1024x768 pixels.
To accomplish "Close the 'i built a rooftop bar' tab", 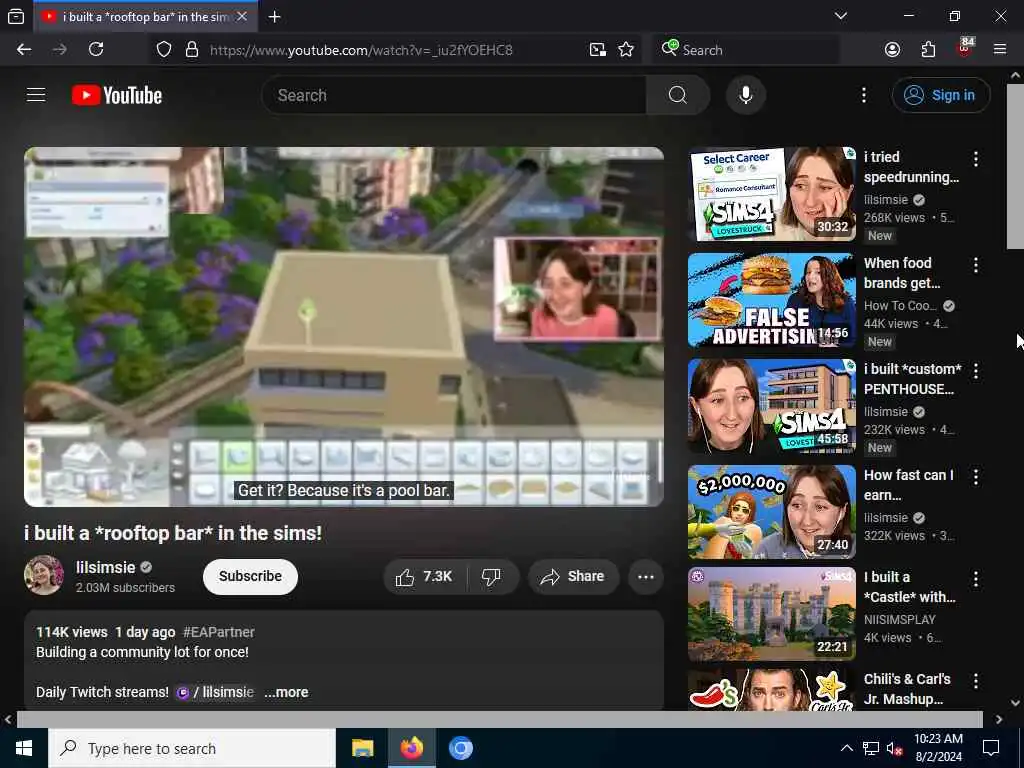I will [x=242, y=16].
